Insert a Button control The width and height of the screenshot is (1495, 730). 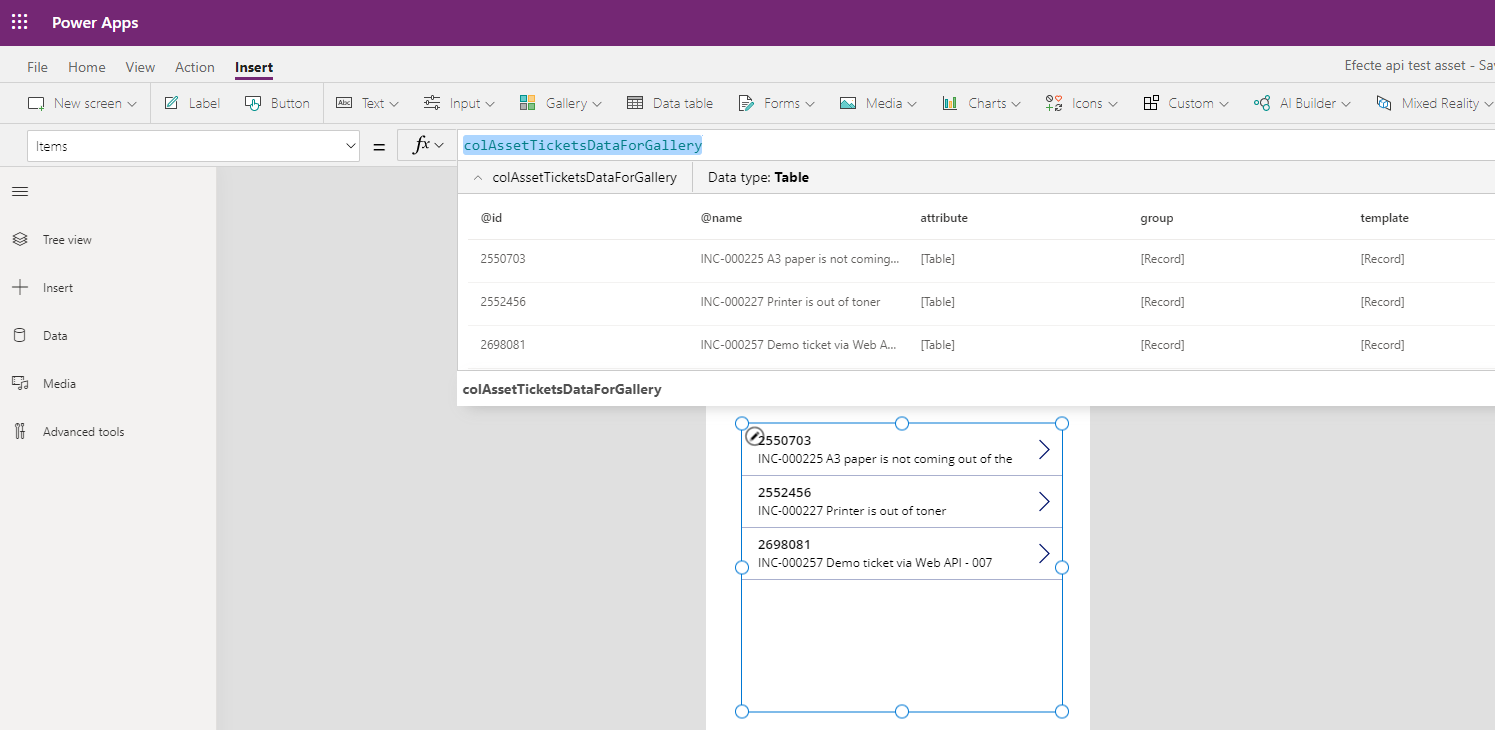coord(277,103)
